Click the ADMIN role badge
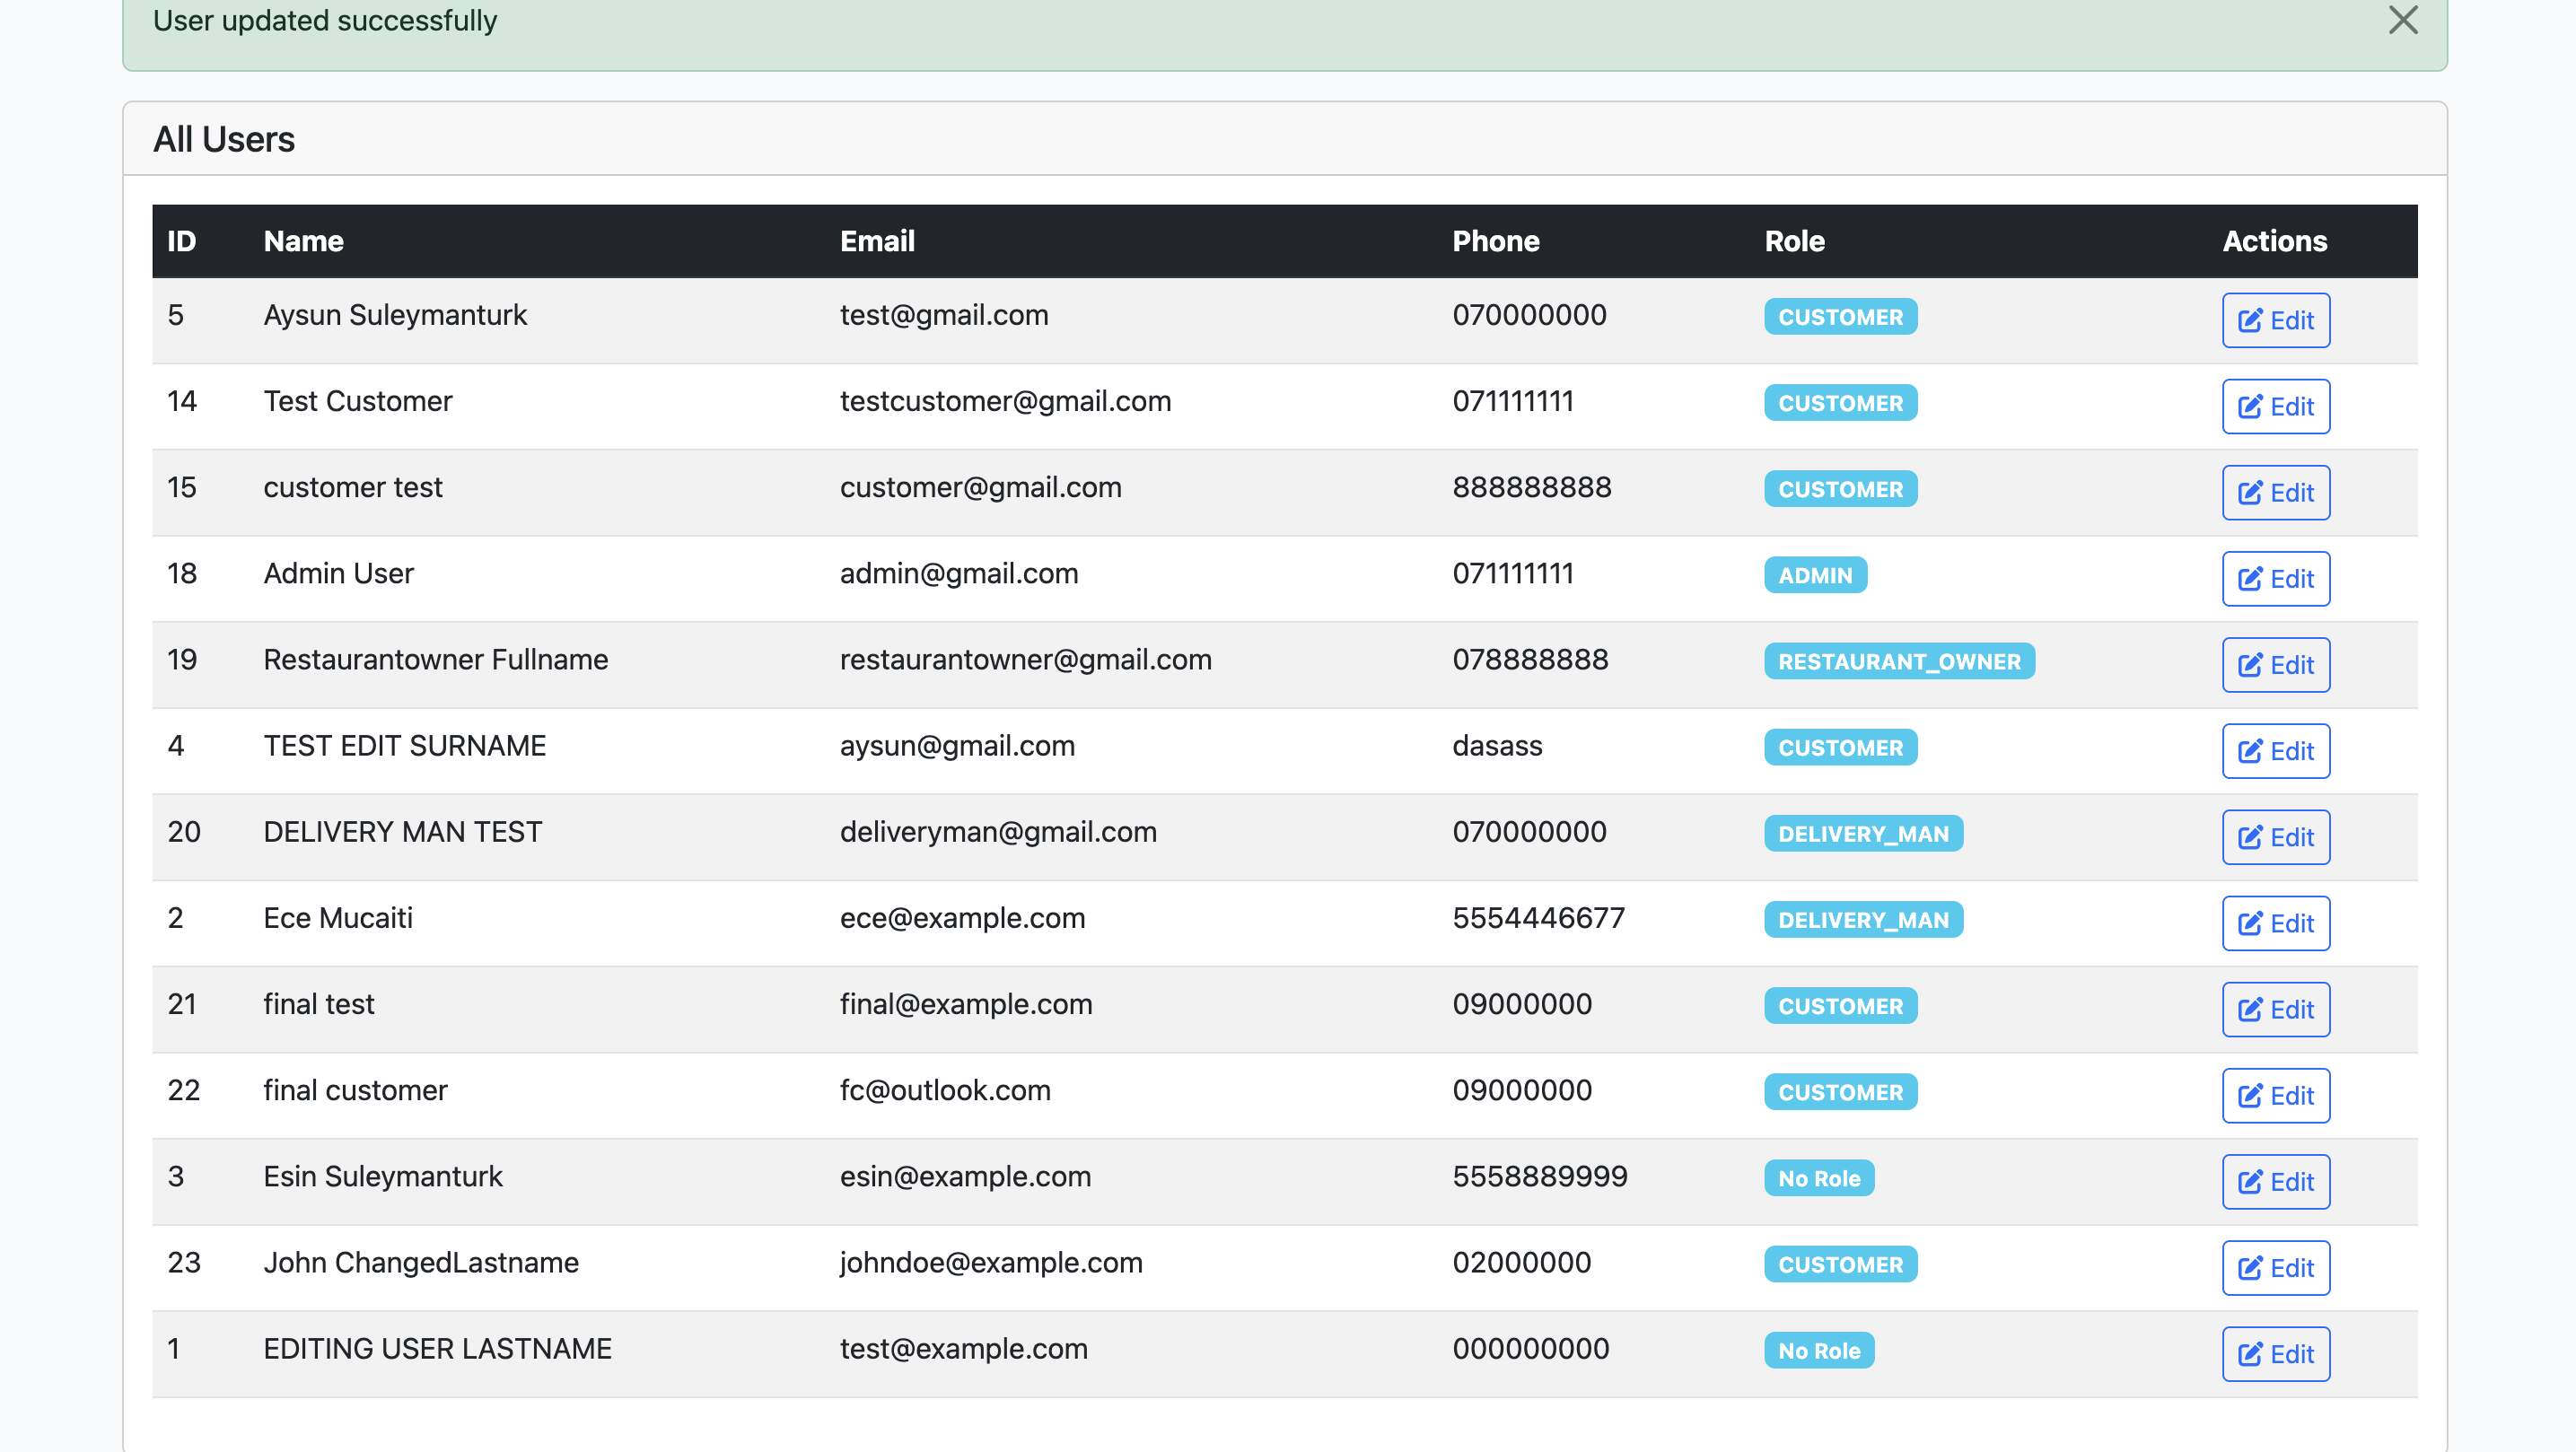Screen dimensions: 2576x1452 pyautogui.click(x=1814, y=575)
